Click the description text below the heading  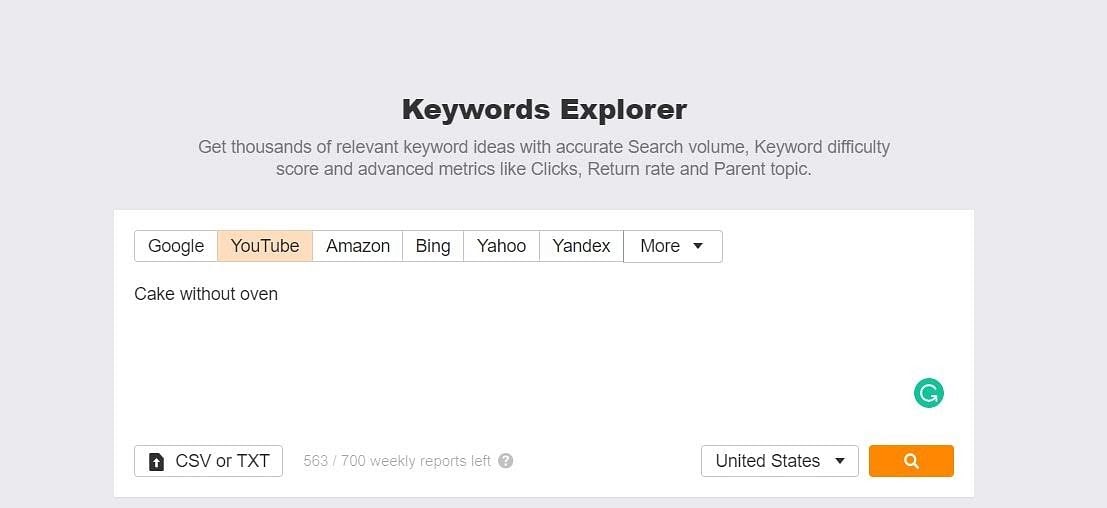544,158
